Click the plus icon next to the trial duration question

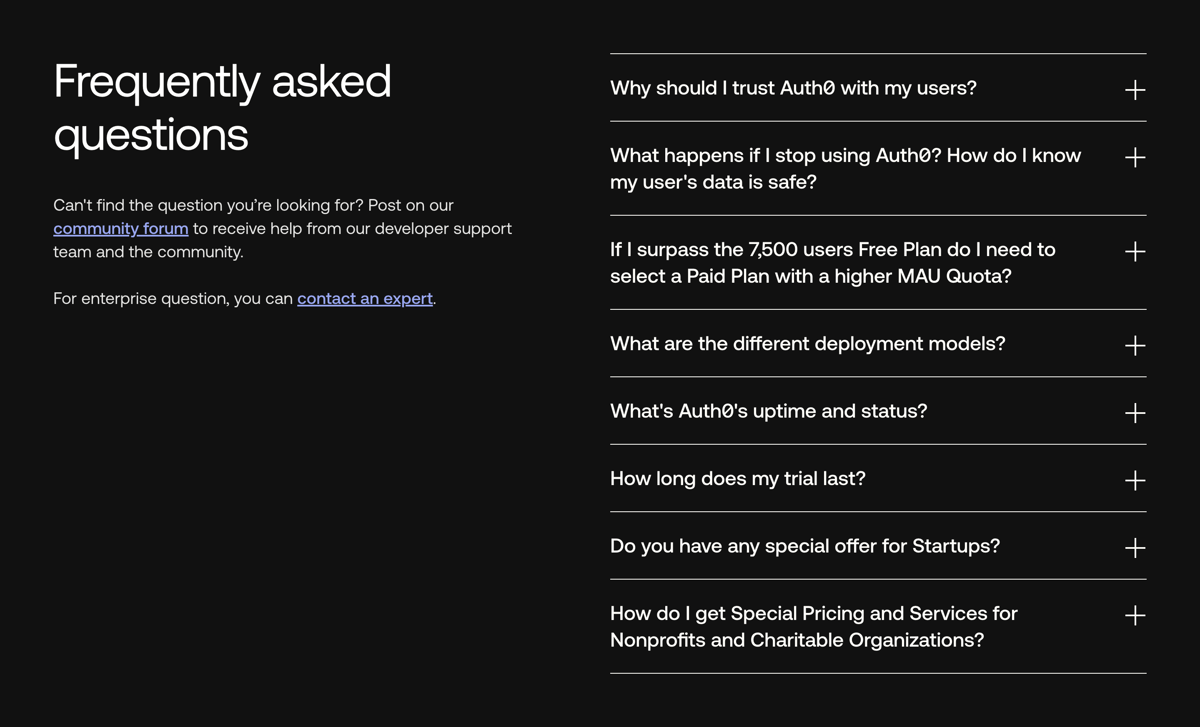(1135, 480)
